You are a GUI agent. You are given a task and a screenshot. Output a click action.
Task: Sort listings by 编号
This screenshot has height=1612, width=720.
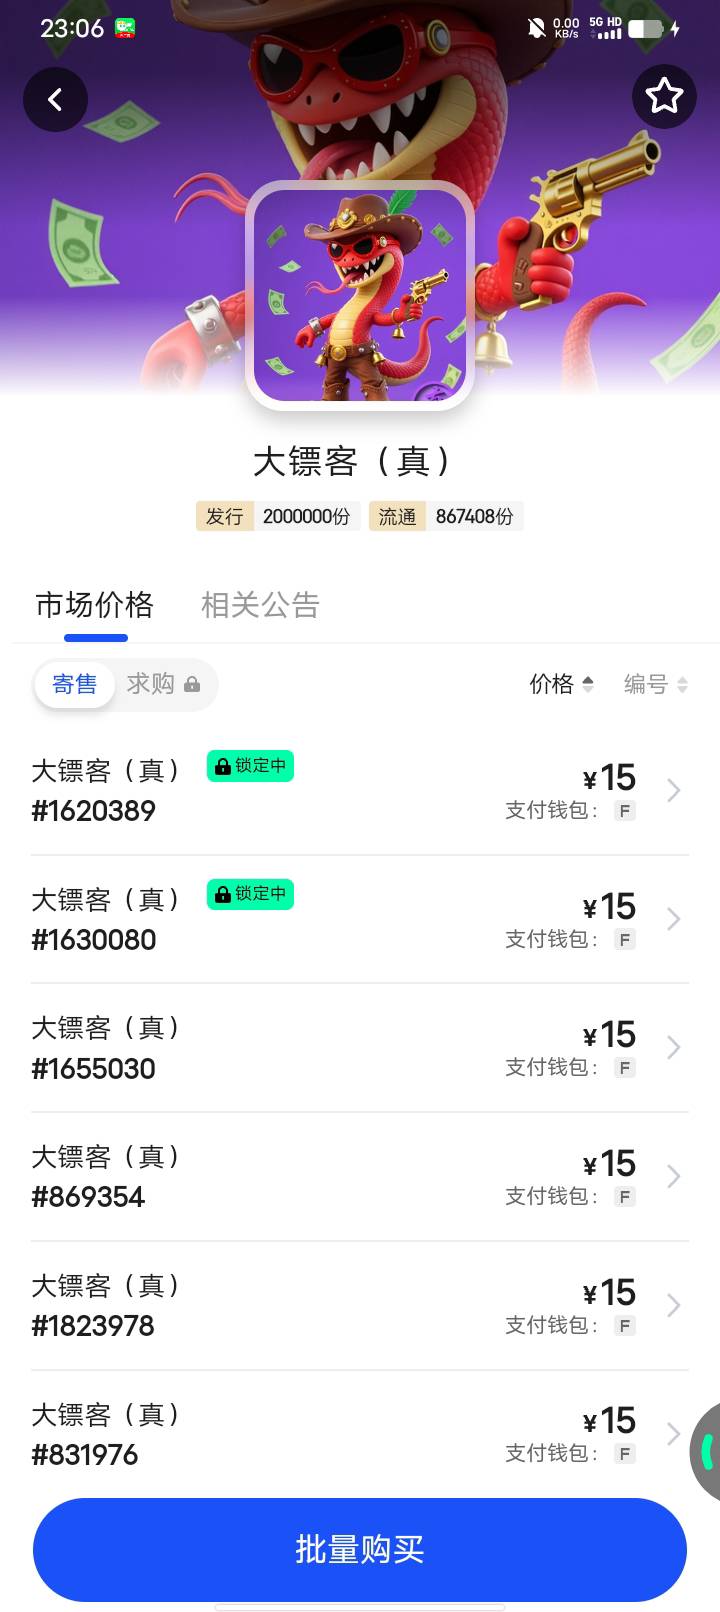pos(655,684)
